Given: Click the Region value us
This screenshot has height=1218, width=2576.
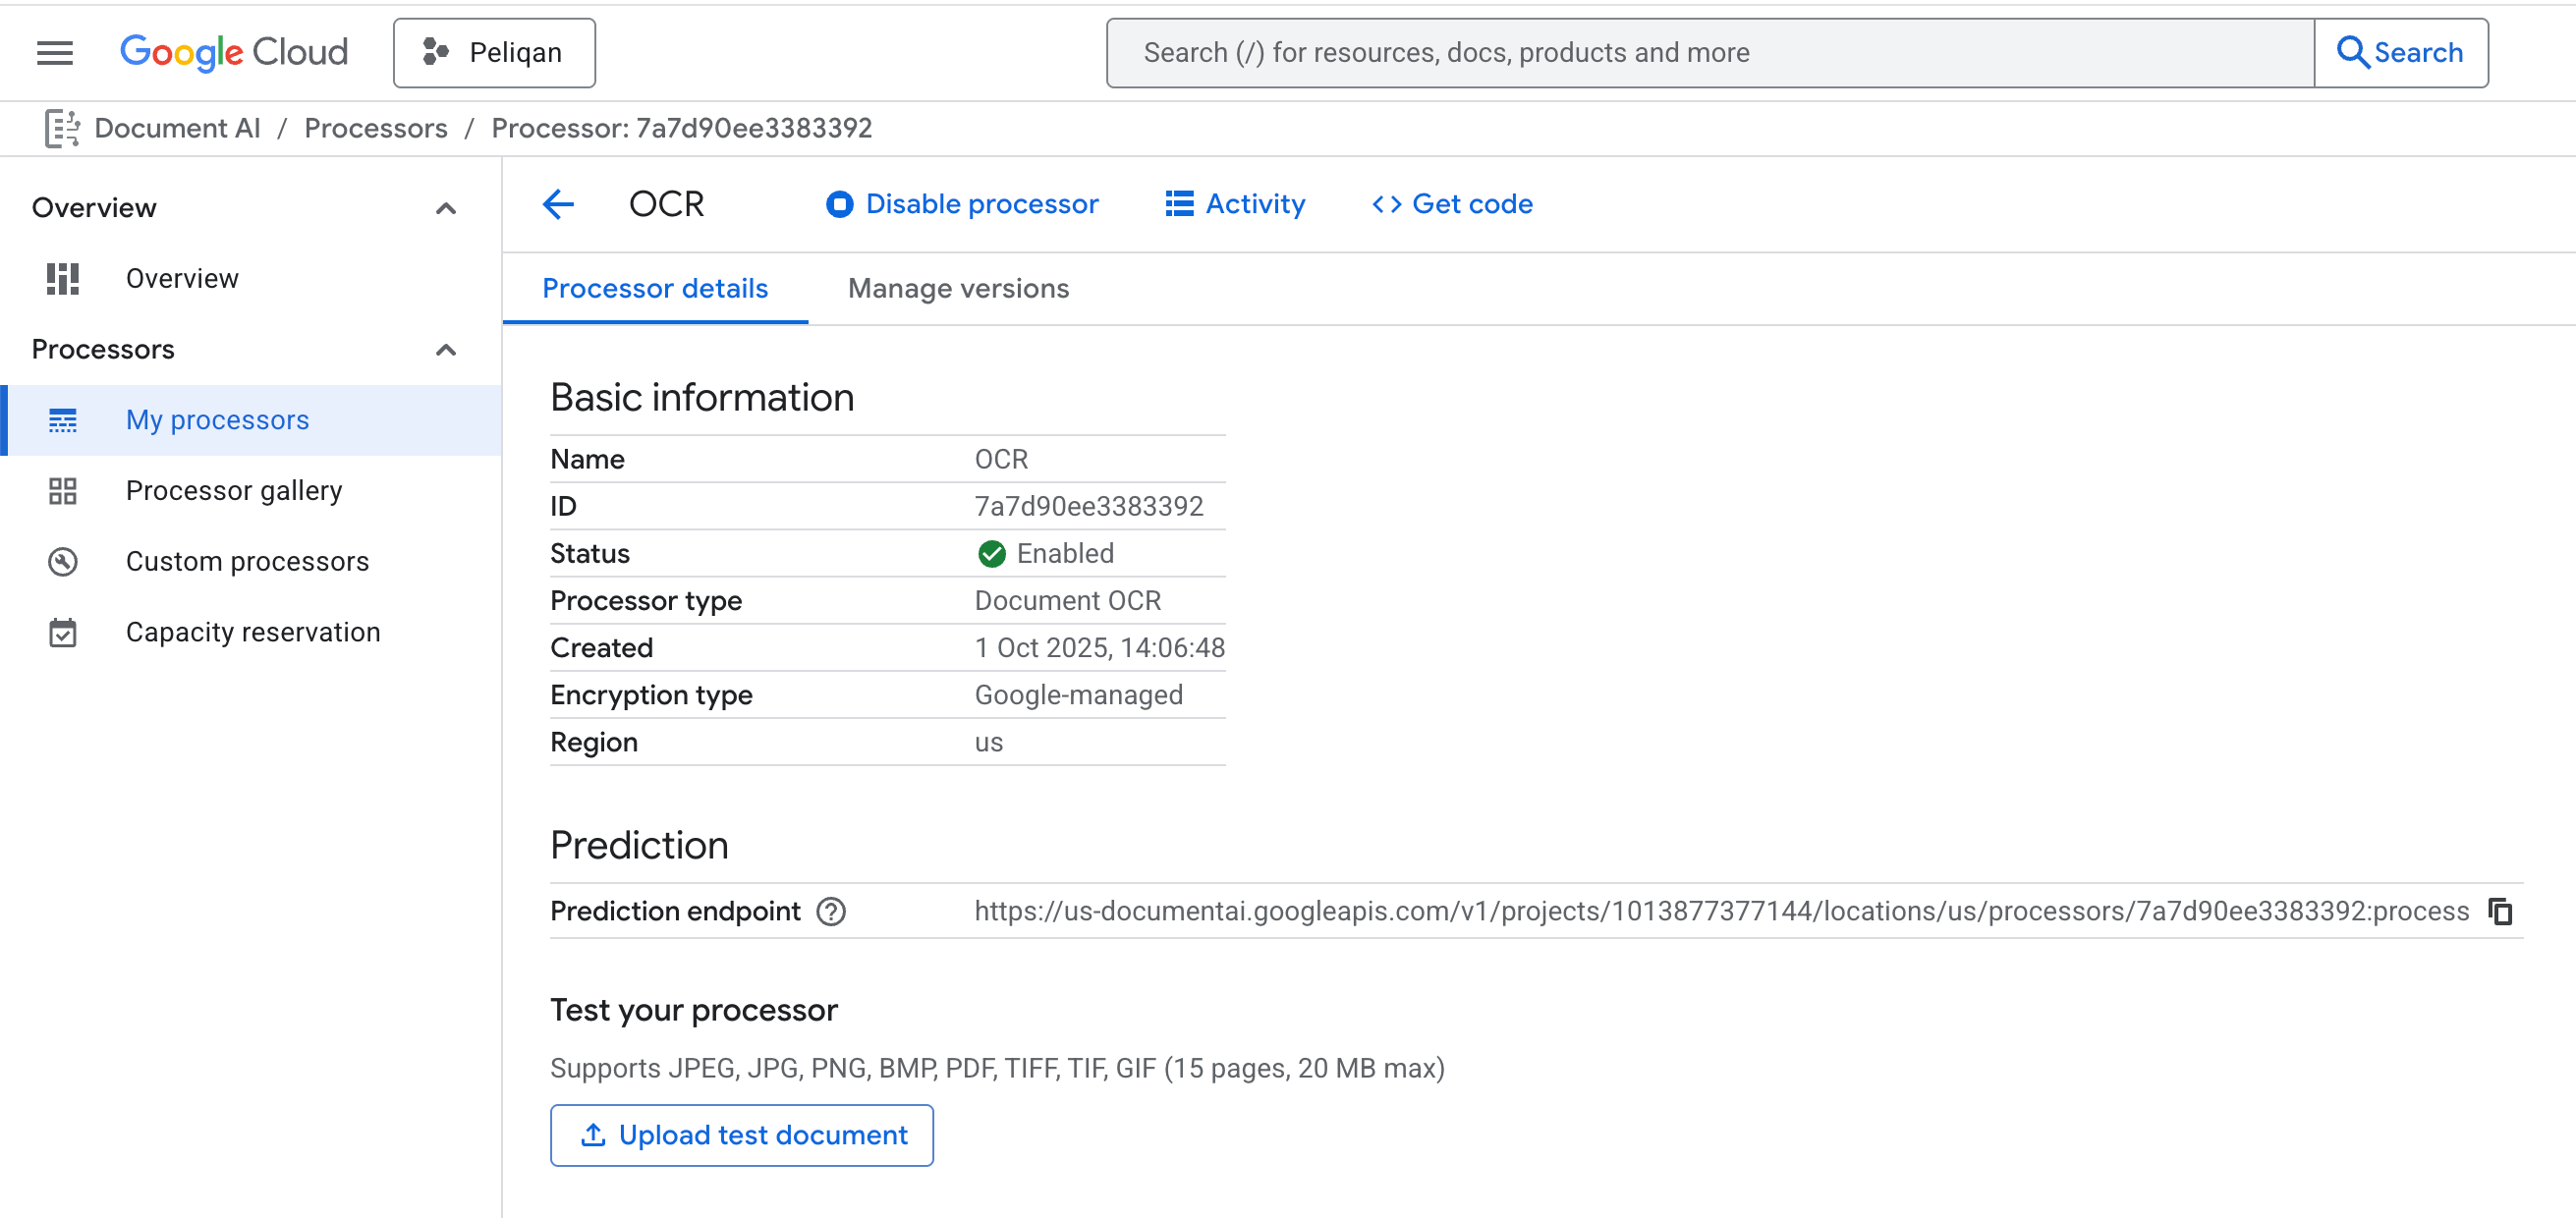Looking at the screenshot, I should (988, 742).
